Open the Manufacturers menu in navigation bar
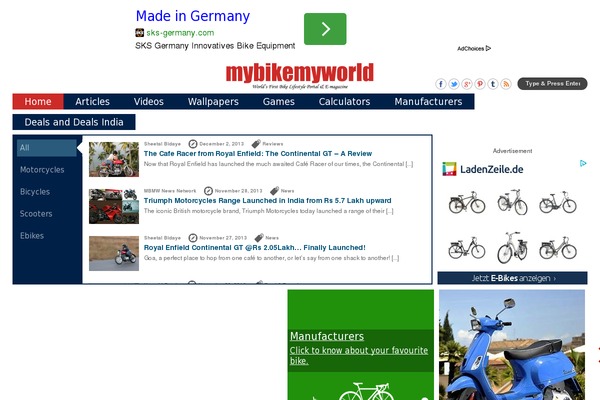 click(x=428, y=101)
